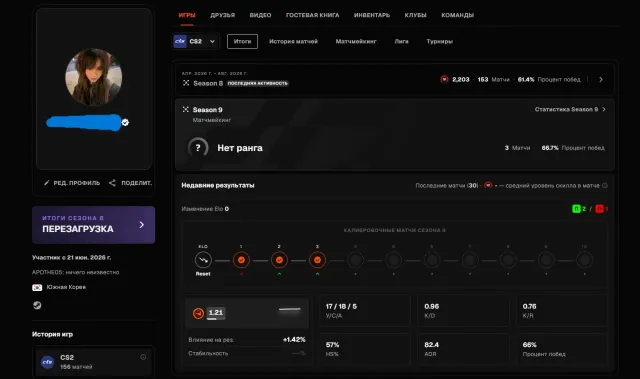The image size is (640, 379).
Task: Click the 1.21 rating value
Action: point(216,313)
